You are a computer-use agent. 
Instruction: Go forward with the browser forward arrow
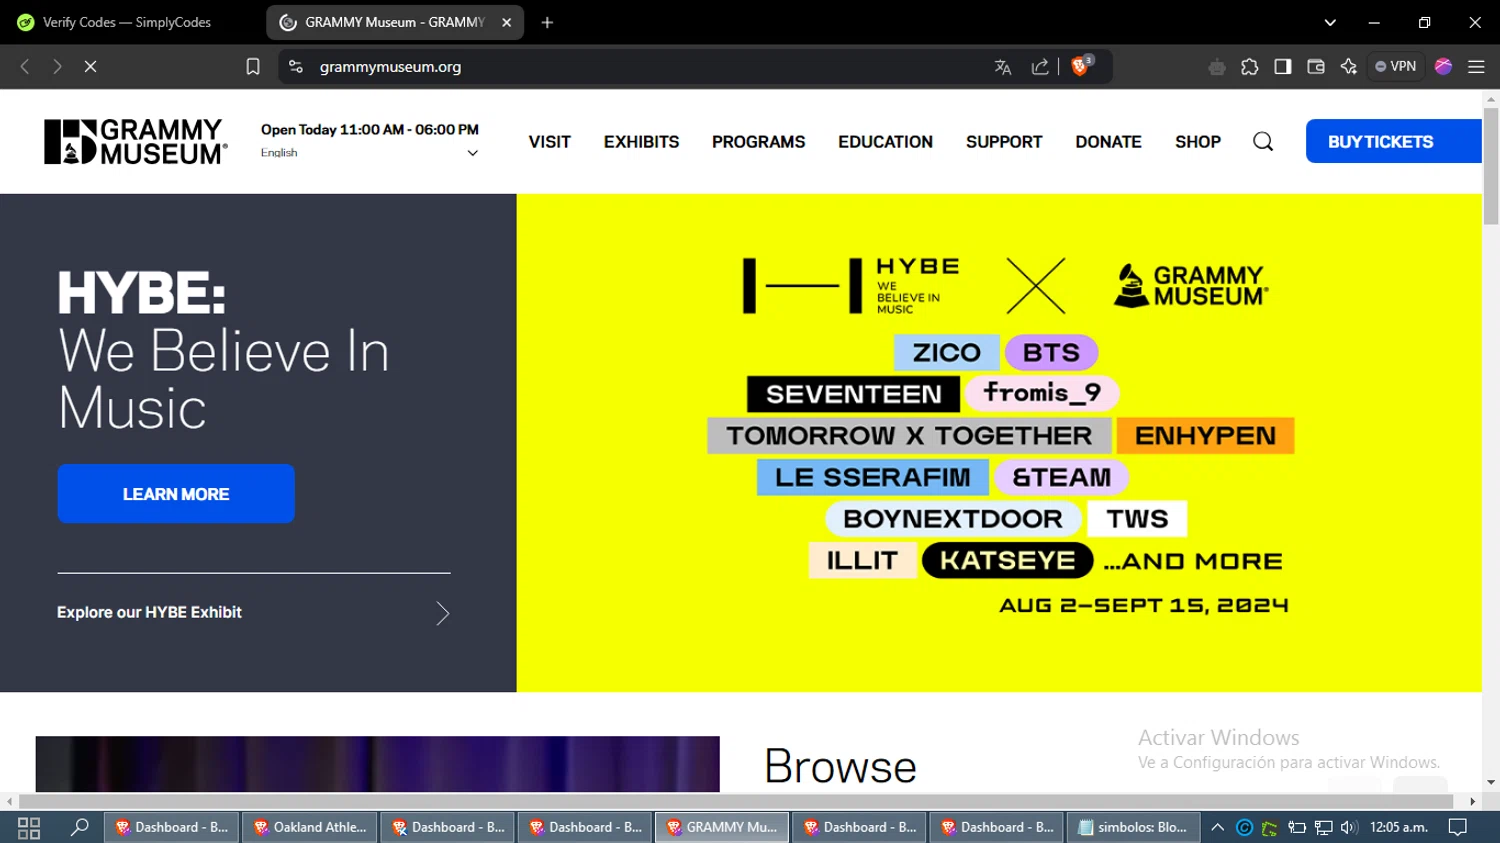pyautogui.click(x=57, y=67)
